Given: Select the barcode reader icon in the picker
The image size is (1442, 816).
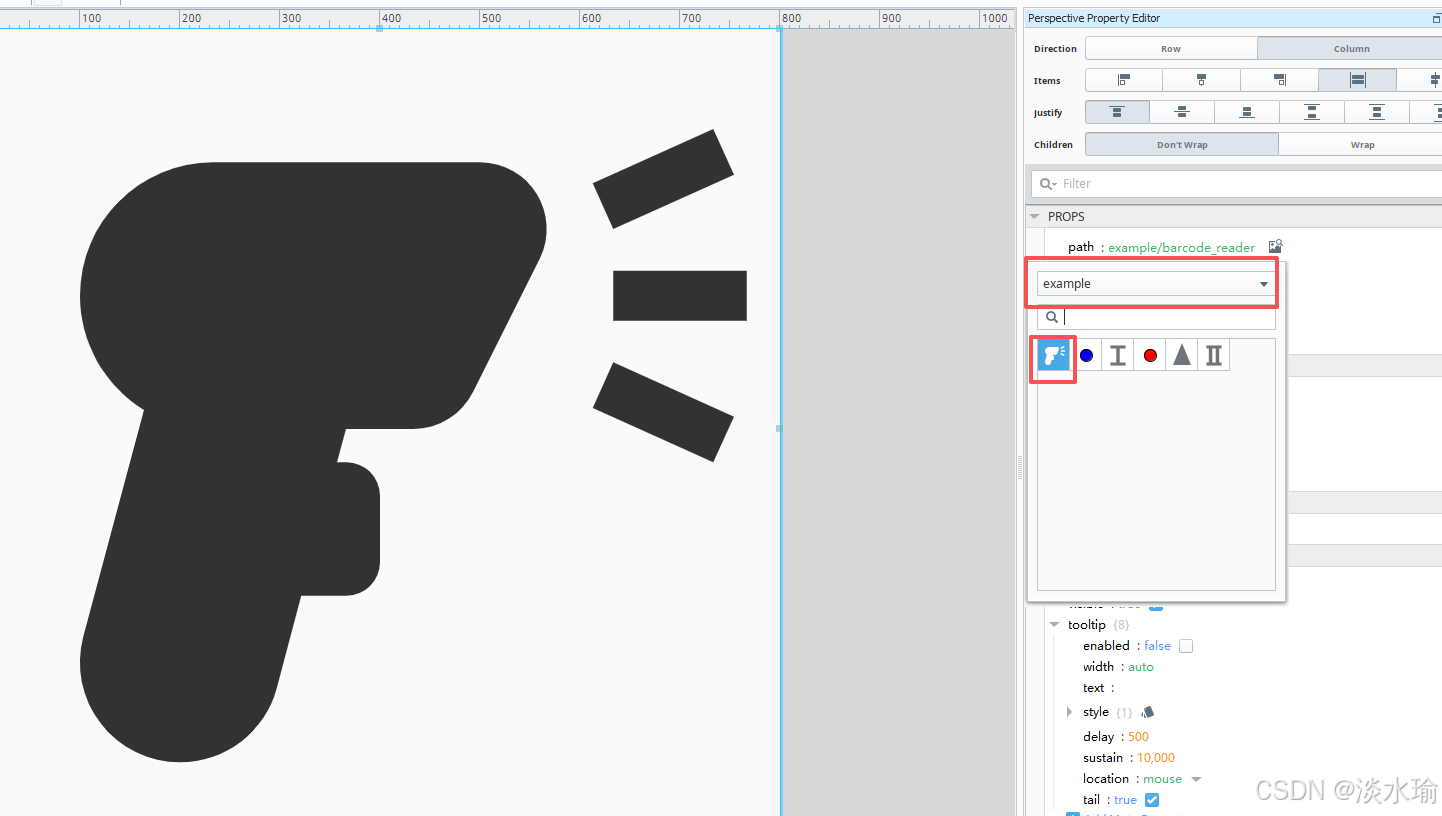Looking at the screenshot, I should tap(1054, 355).
